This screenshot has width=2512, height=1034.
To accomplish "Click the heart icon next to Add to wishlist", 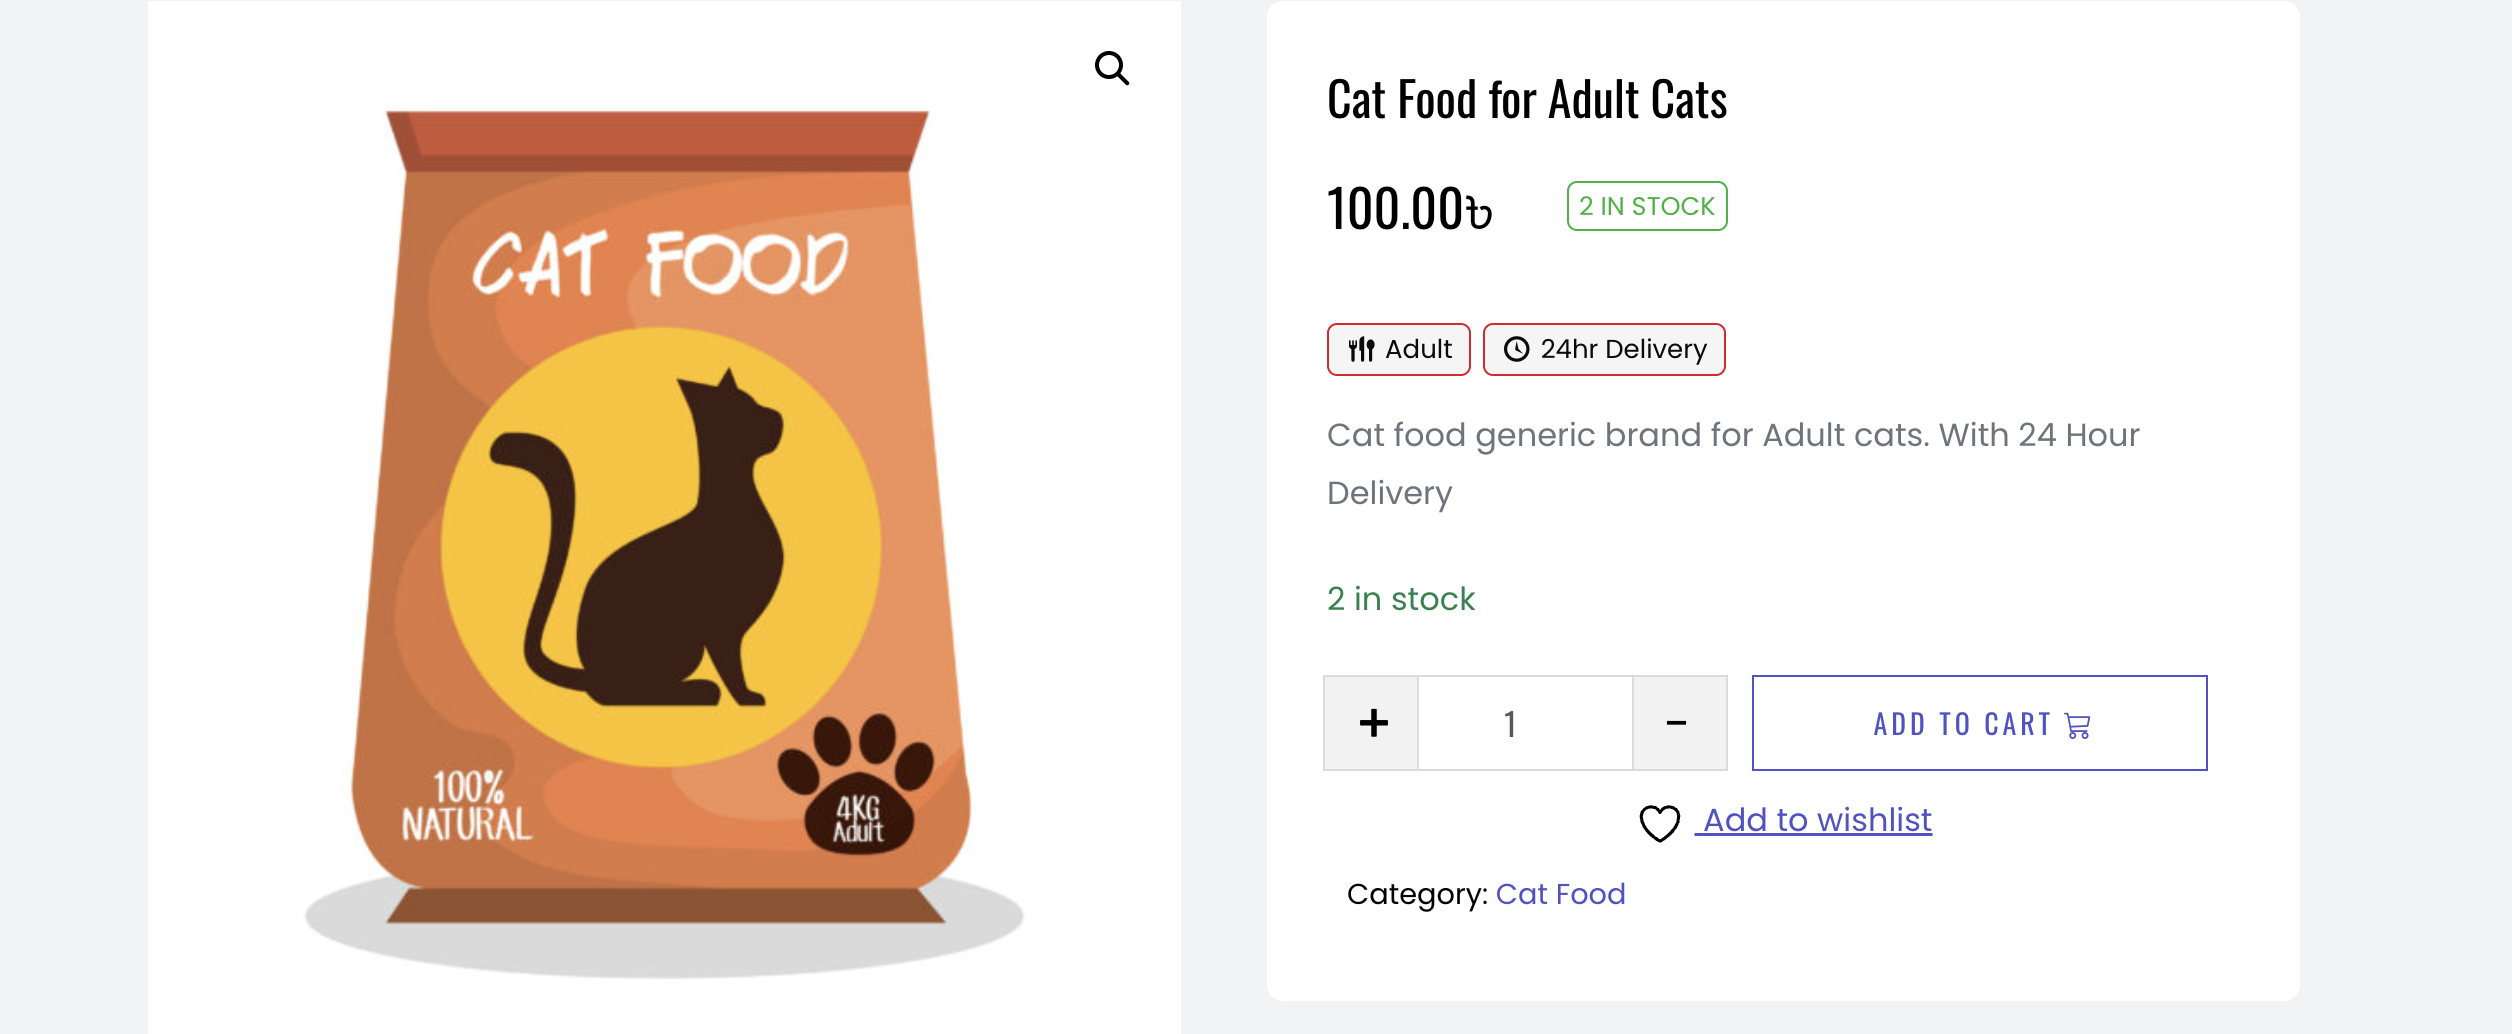I will tap(1659, 821).
